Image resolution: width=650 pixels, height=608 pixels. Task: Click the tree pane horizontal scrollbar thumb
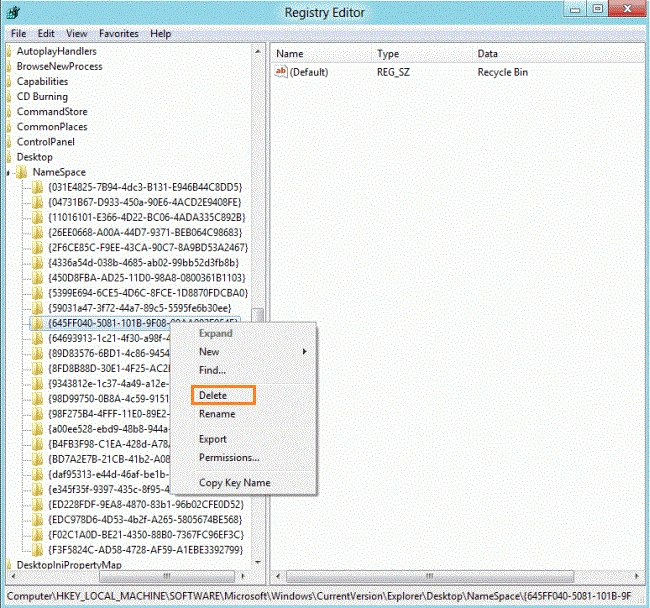point(167,576)
